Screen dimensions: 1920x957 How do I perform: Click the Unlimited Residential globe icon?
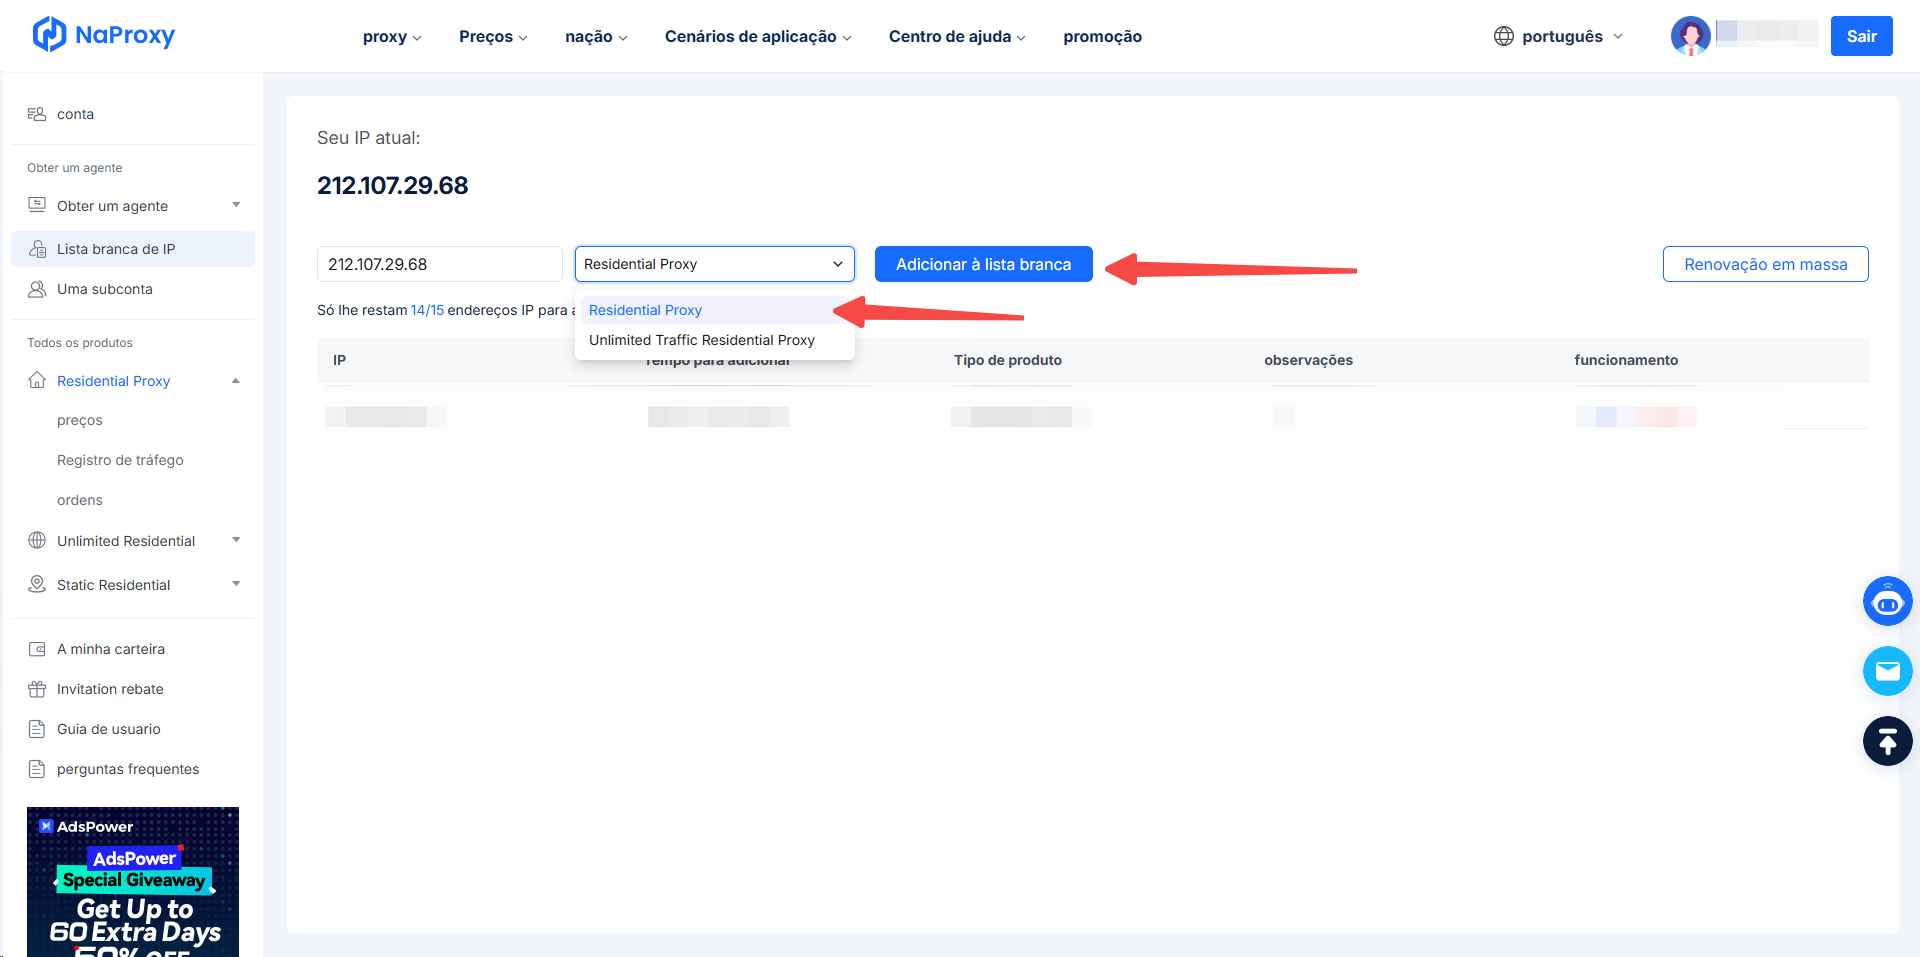pyautogui.click(x=37, y=540)
